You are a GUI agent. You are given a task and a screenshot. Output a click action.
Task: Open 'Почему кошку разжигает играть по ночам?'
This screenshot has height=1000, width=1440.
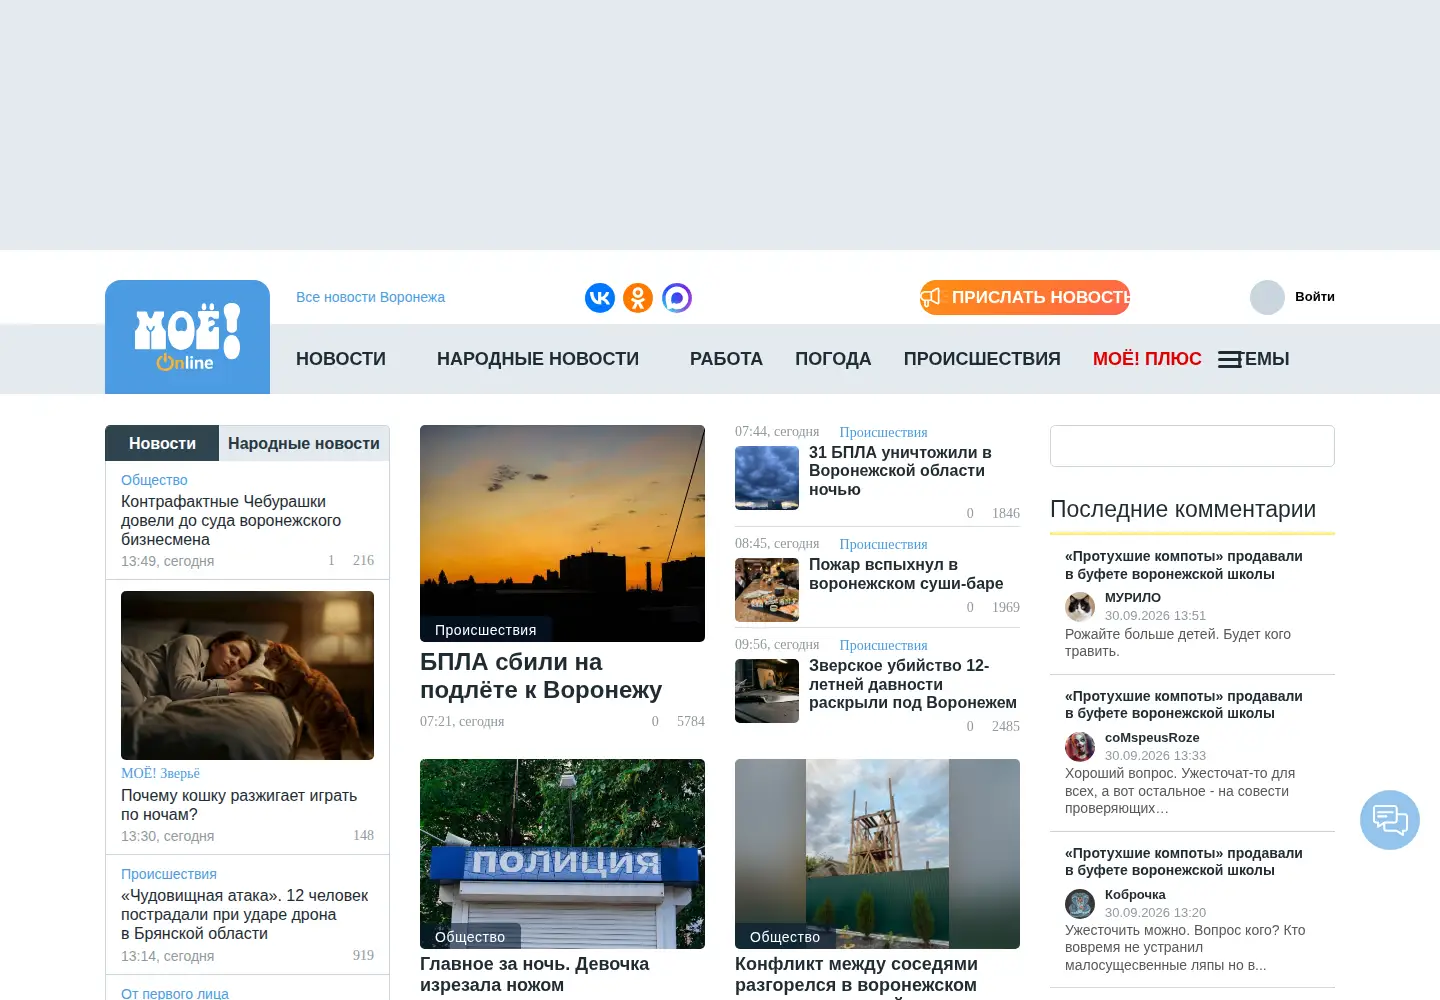click(x=239, y=805)
